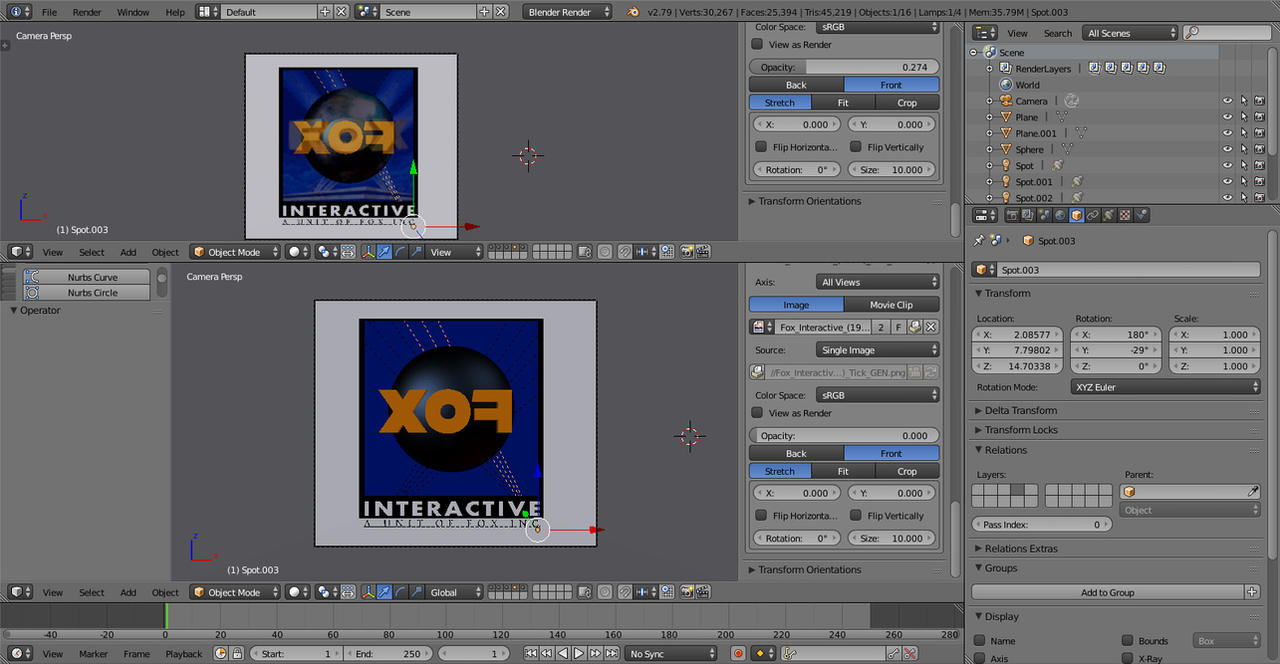Open the Source Single Image dropdown
Screen dimensions: 1280x664
pos(878,350)
